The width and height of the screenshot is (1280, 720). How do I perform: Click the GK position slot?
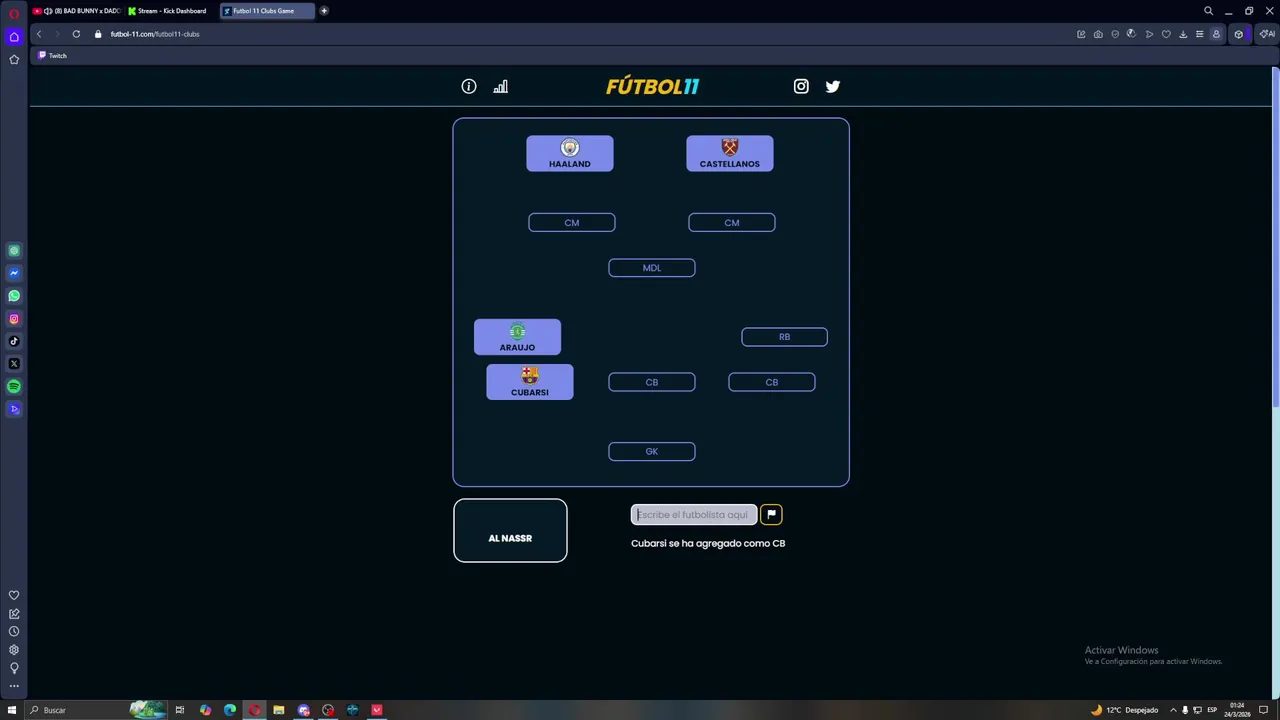(x=652, y=452)
